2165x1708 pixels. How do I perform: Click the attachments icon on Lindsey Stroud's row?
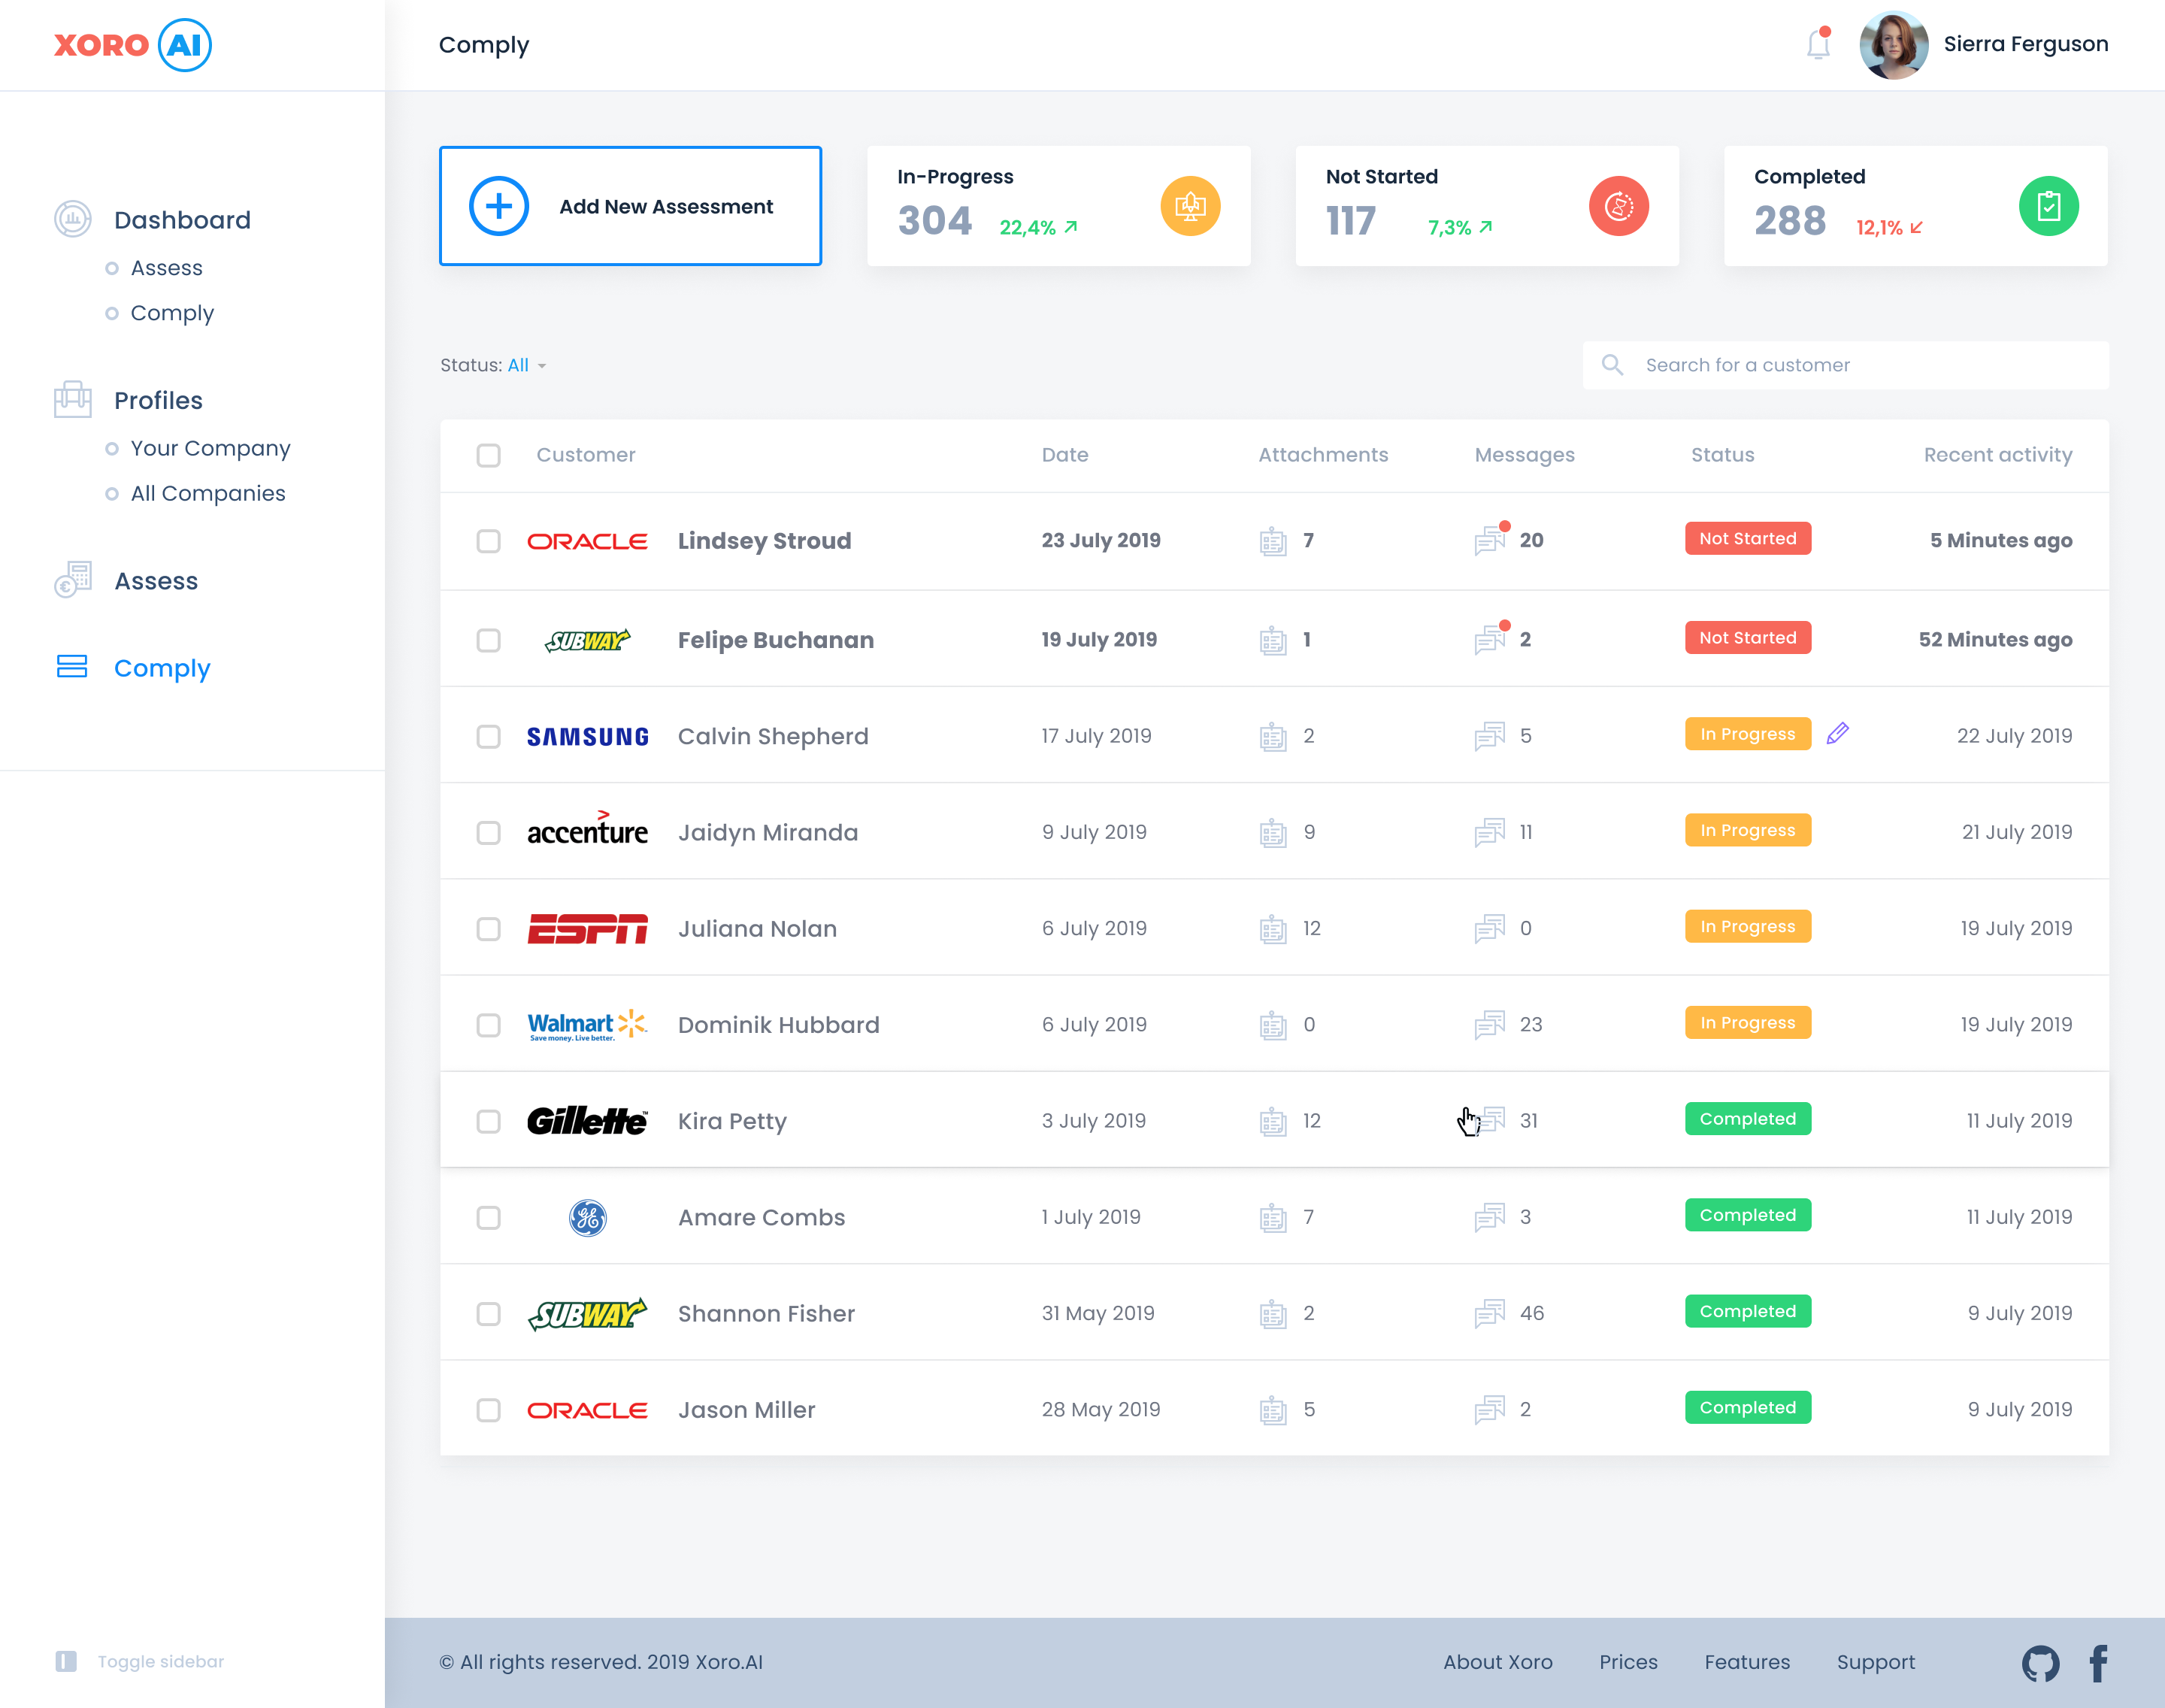coord(1273,541)
